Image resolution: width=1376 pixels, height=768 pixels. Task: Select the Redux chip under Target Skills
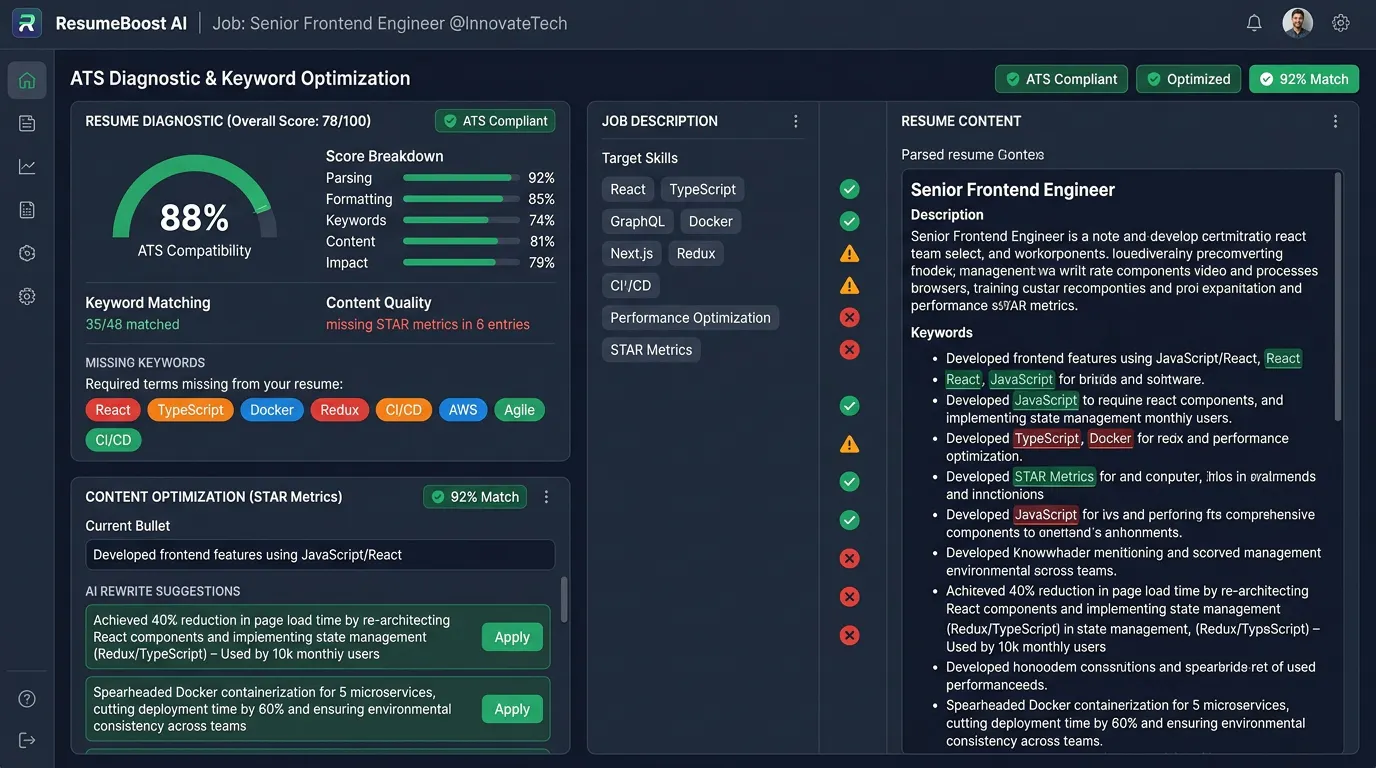[696, 253]
